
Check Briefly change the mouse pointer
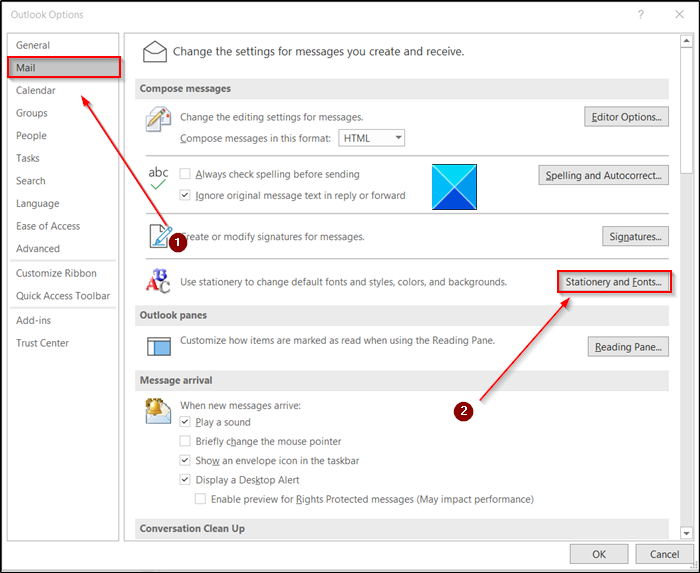185,441
